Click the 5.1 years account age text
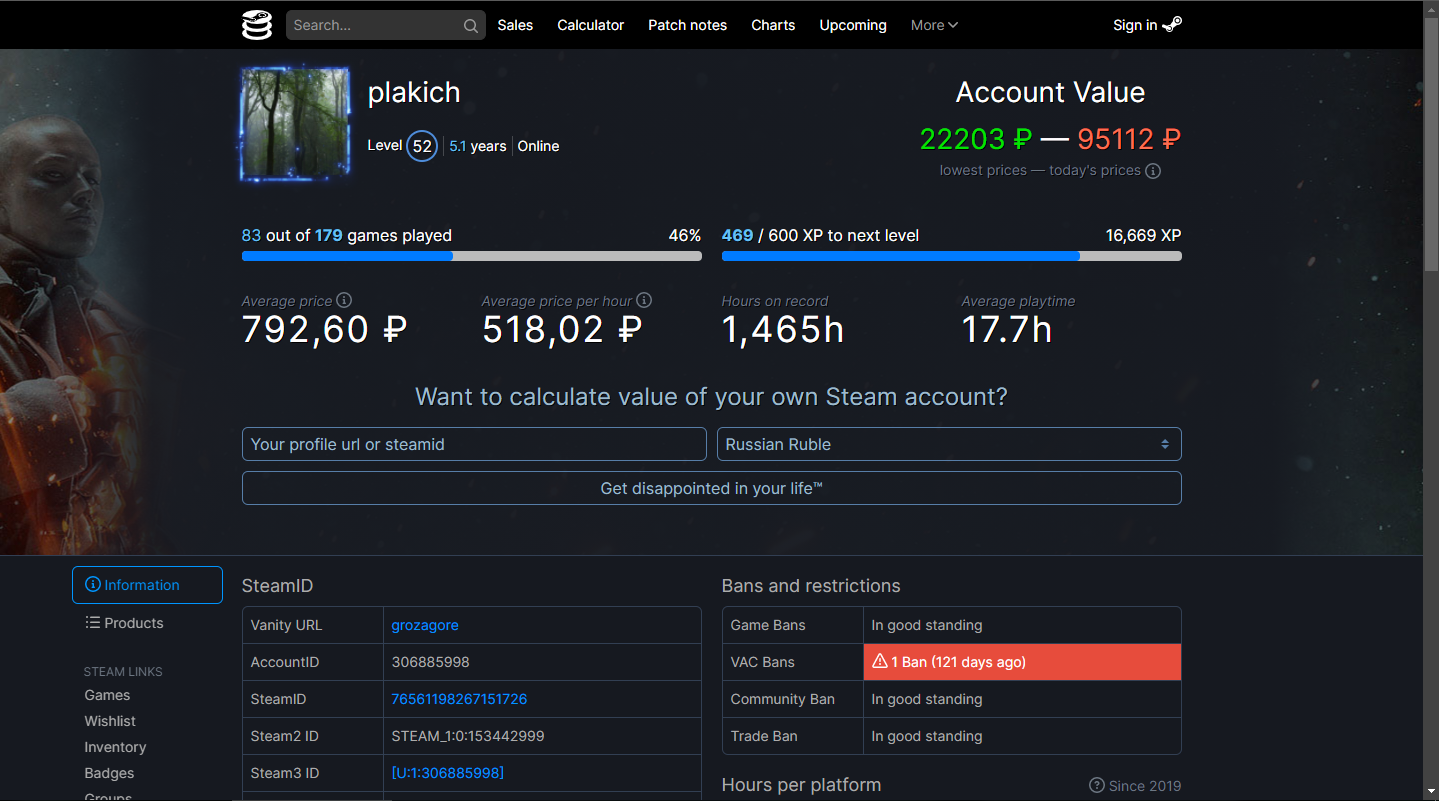The width and height of the screenshot is (1439, 801). 478,146
